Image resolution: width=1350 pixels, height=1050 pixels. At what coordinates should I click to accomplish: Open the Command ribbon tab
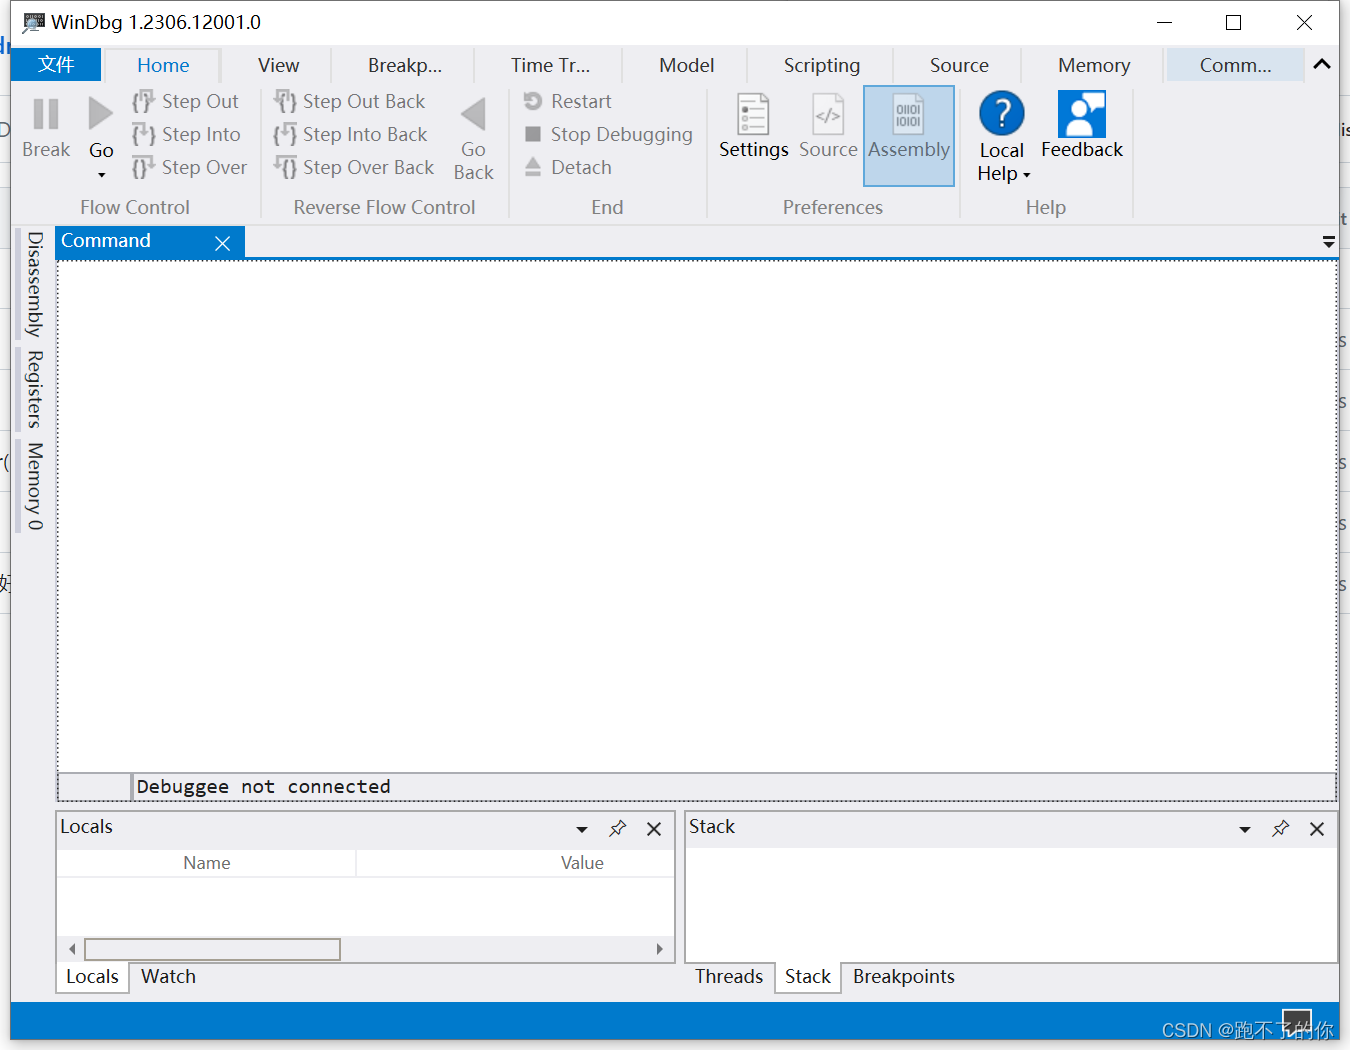1236,65
